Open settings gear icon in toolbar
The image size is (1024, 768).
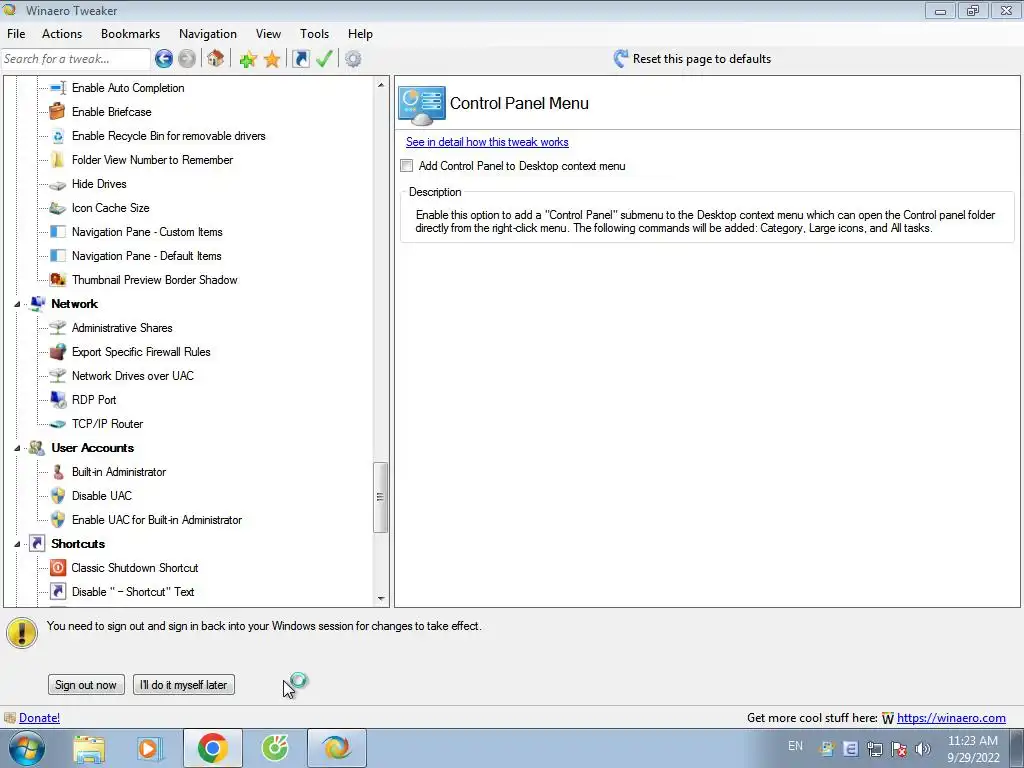pyautogui.click(x=353, y=59)
